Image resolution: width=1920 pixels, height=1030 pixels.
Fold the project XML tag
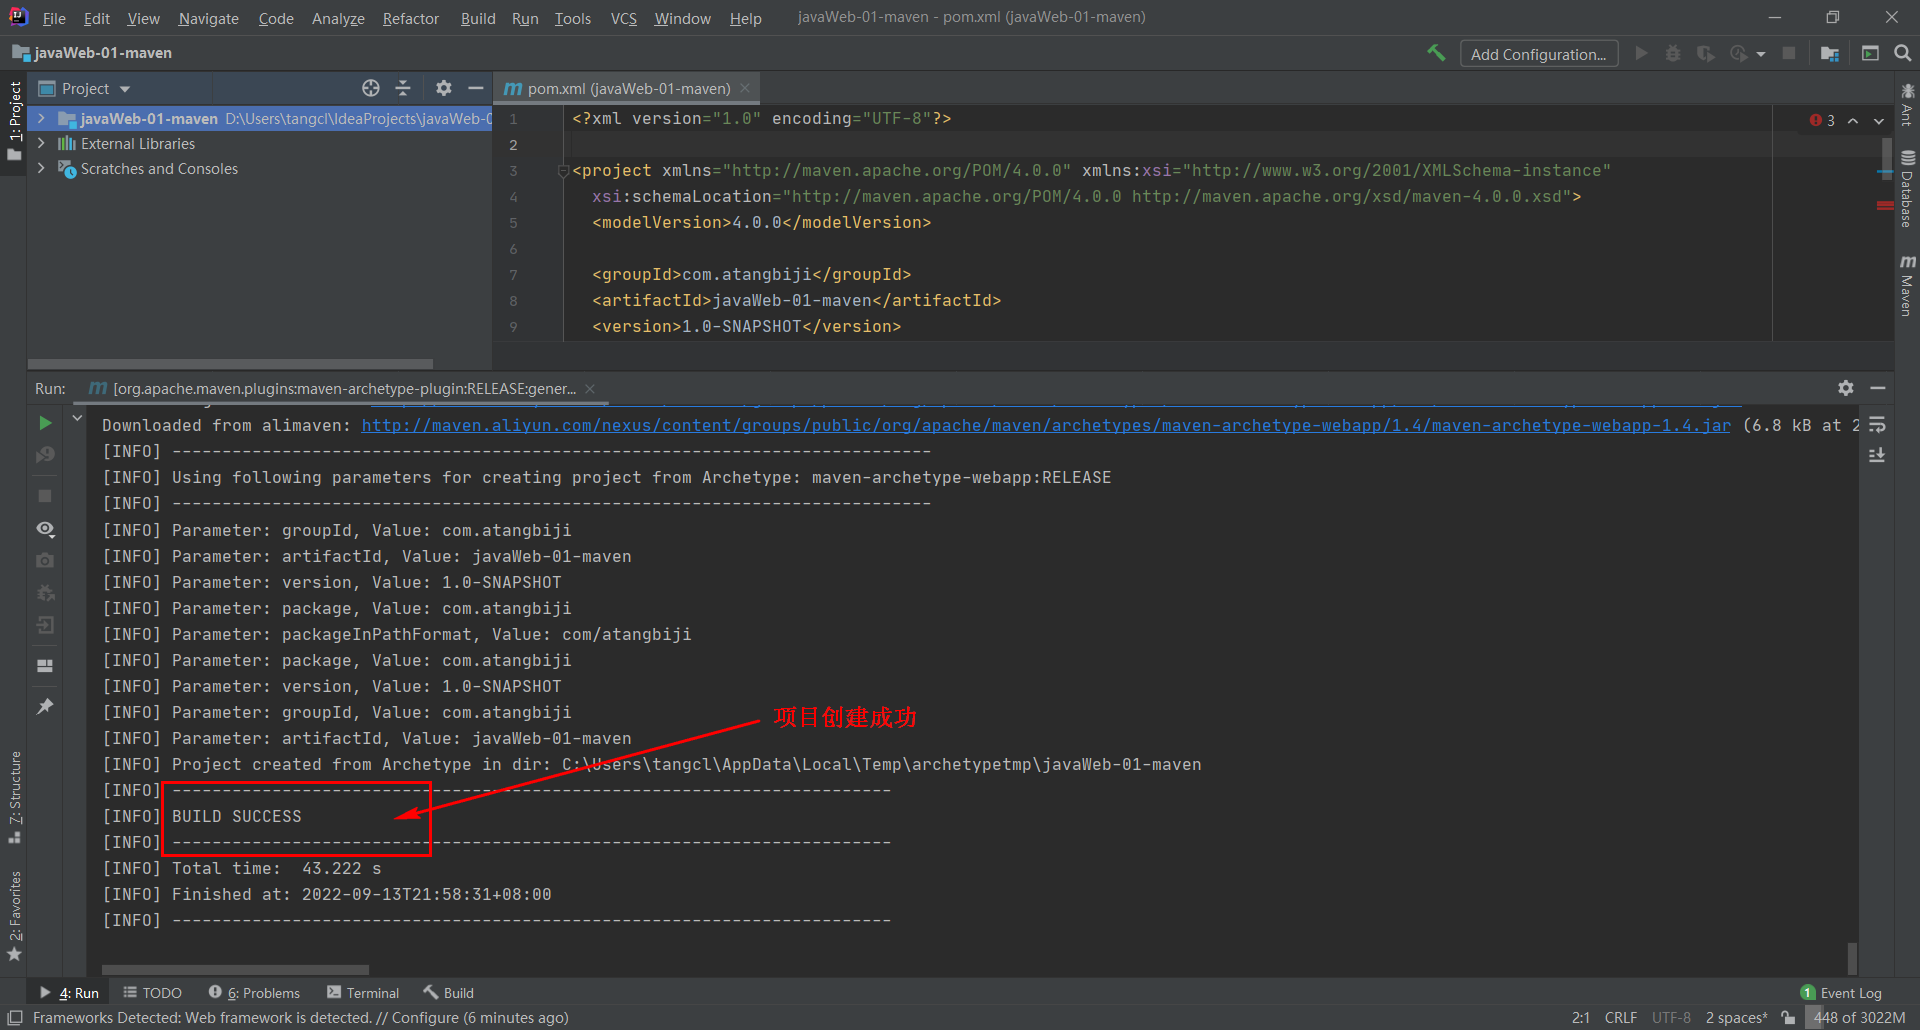[563, 171]
